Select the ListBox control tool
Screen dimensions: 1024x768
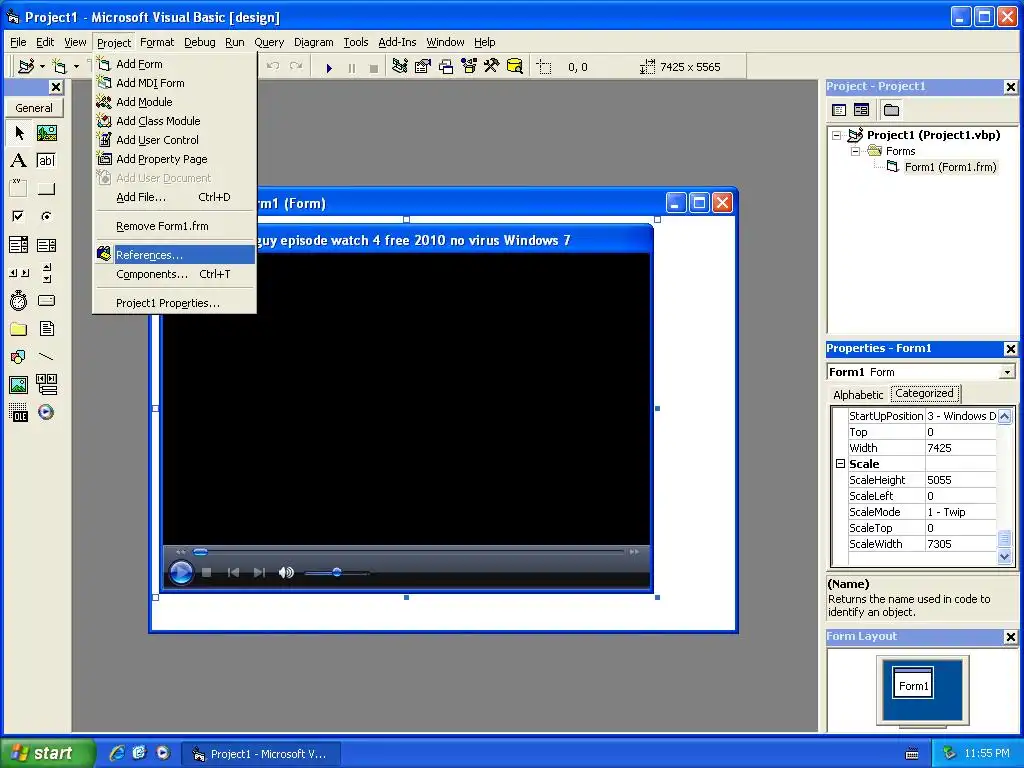(46, 245)
